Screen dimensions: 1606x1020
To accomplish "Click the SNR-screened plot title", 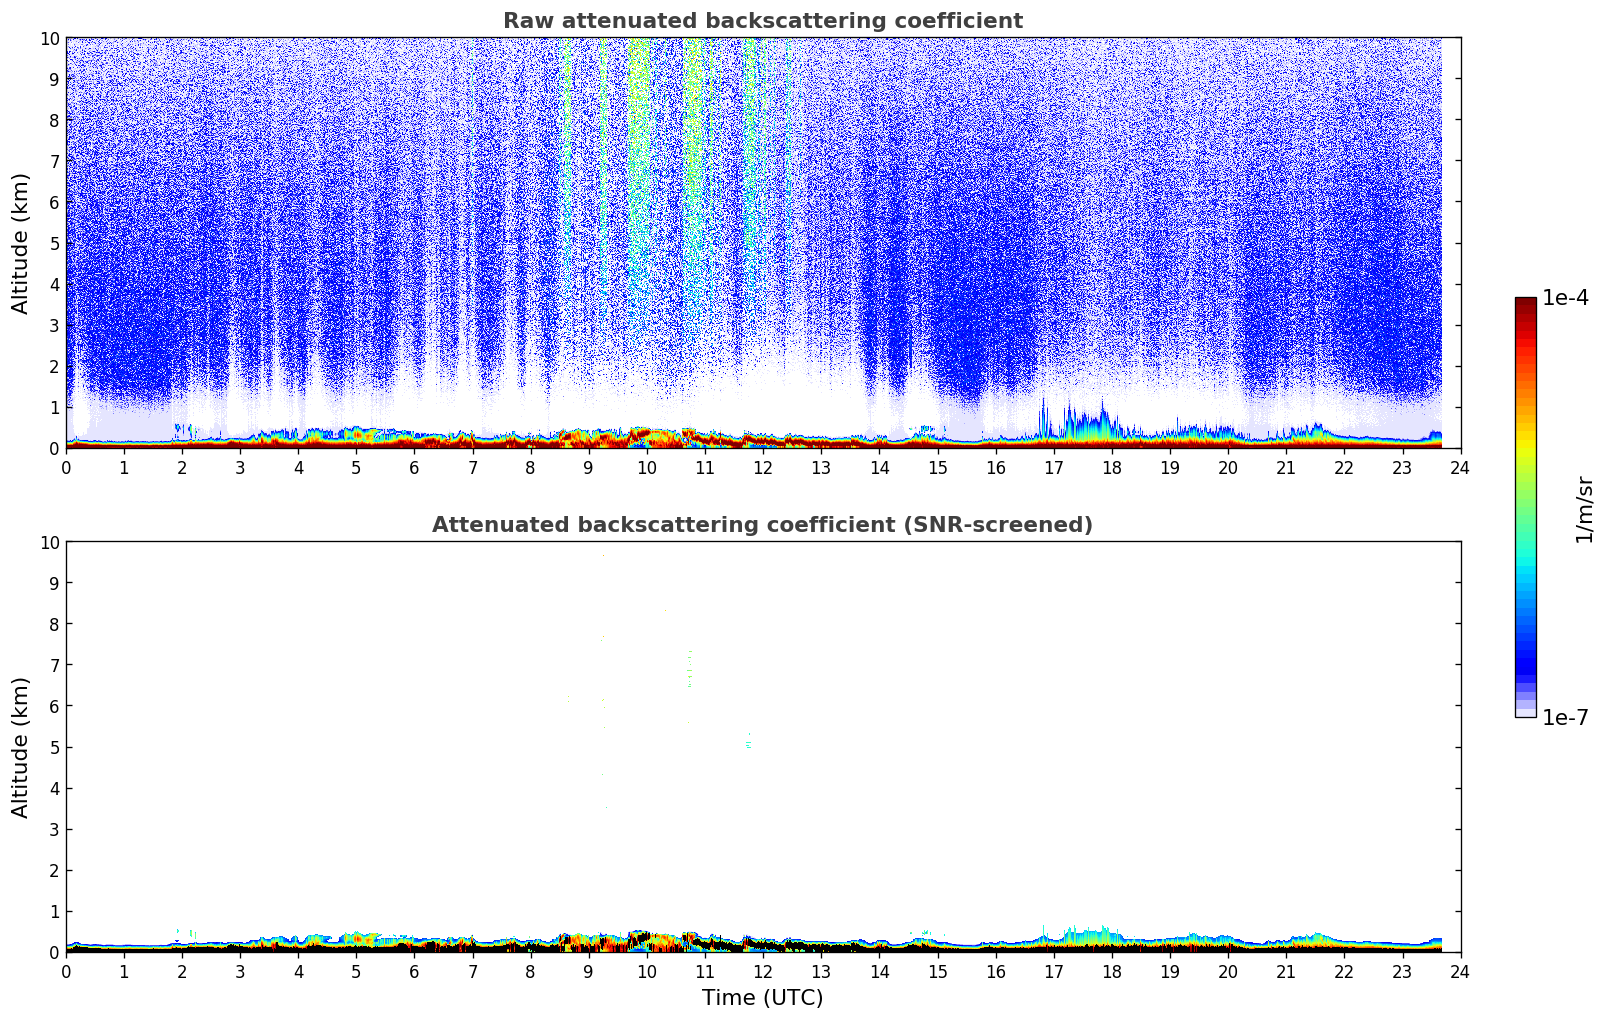I will coord(762,525).
